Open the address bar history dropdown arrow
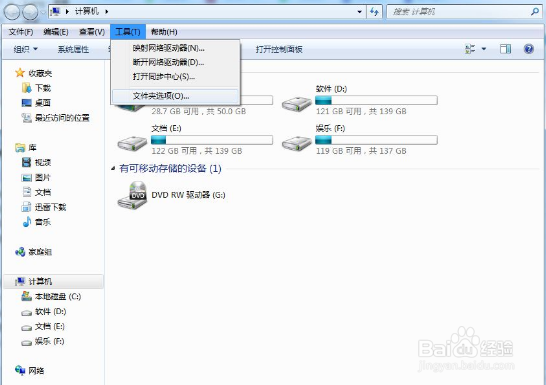This screenshot has height=385, width=546. click(x=360, y=12)
